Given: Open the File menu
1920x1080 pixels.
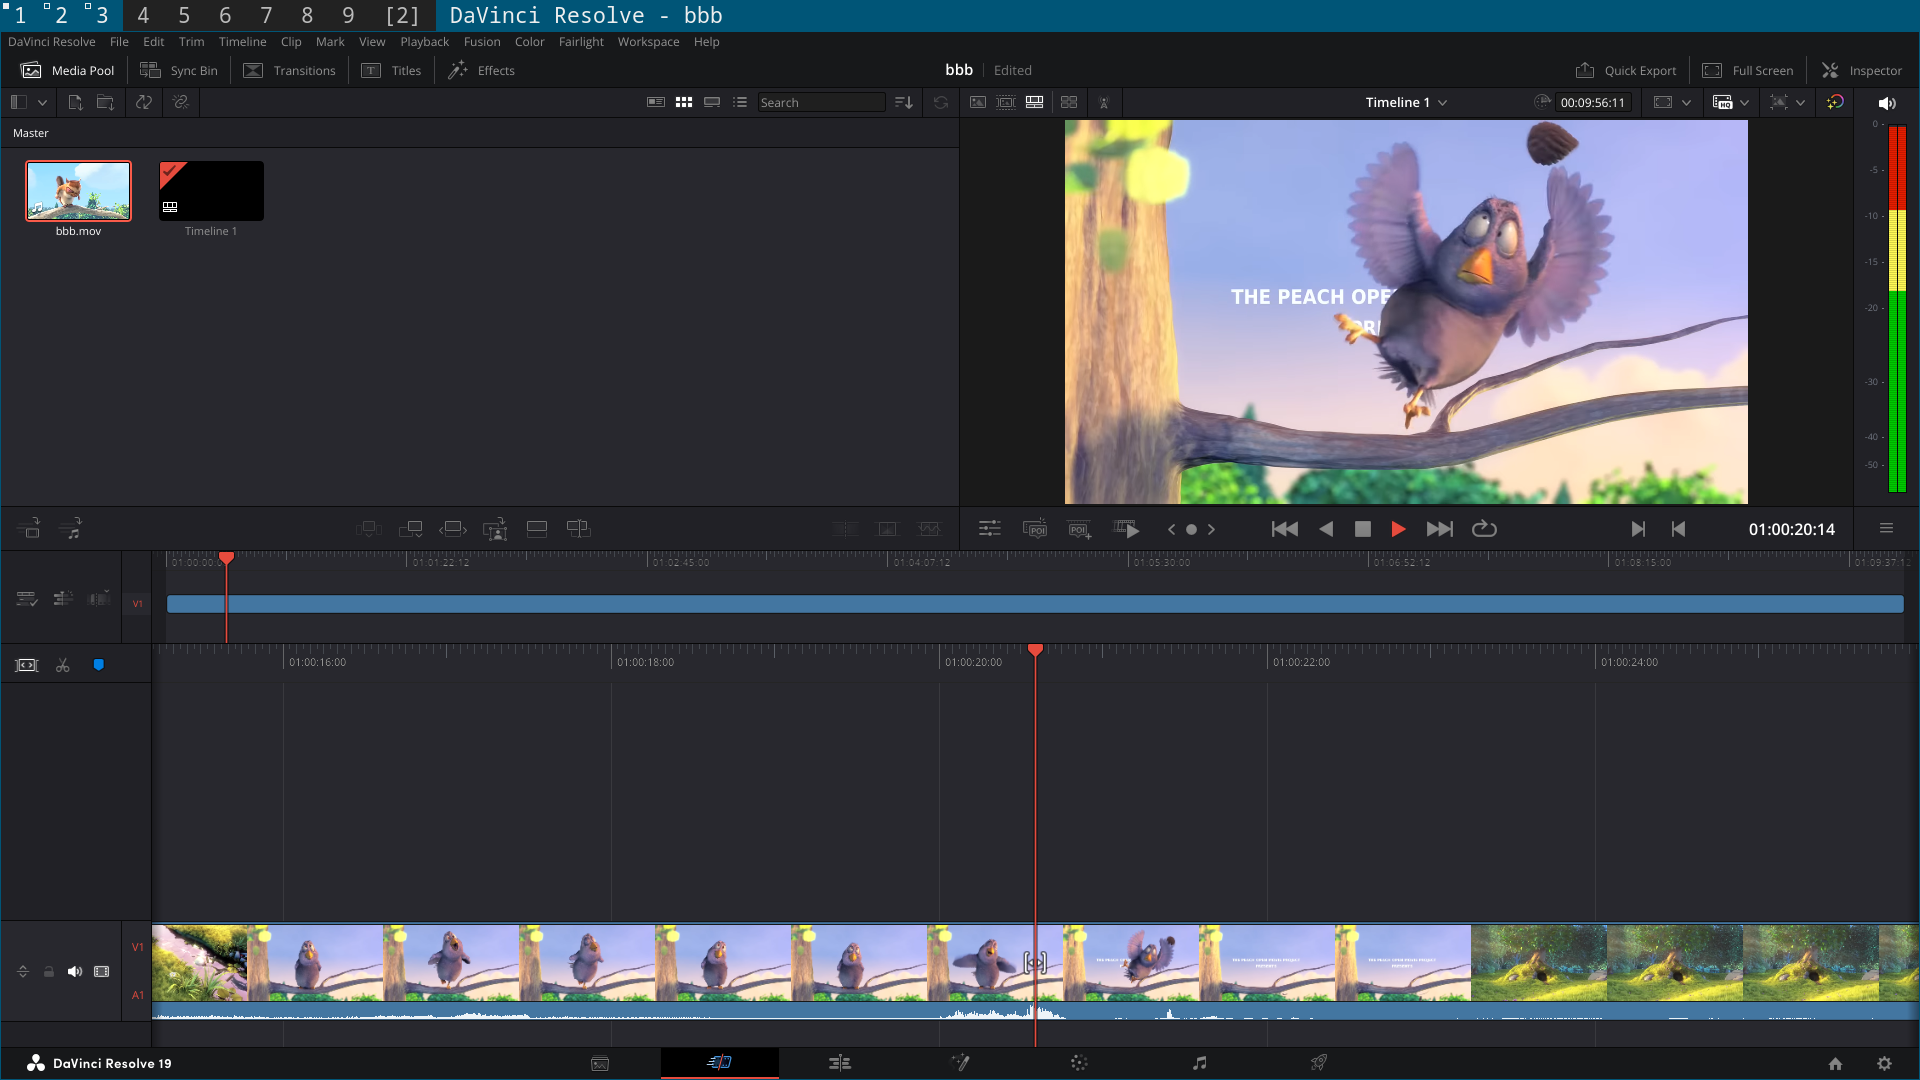Looking at the screenshot, I should coord(119,42).
